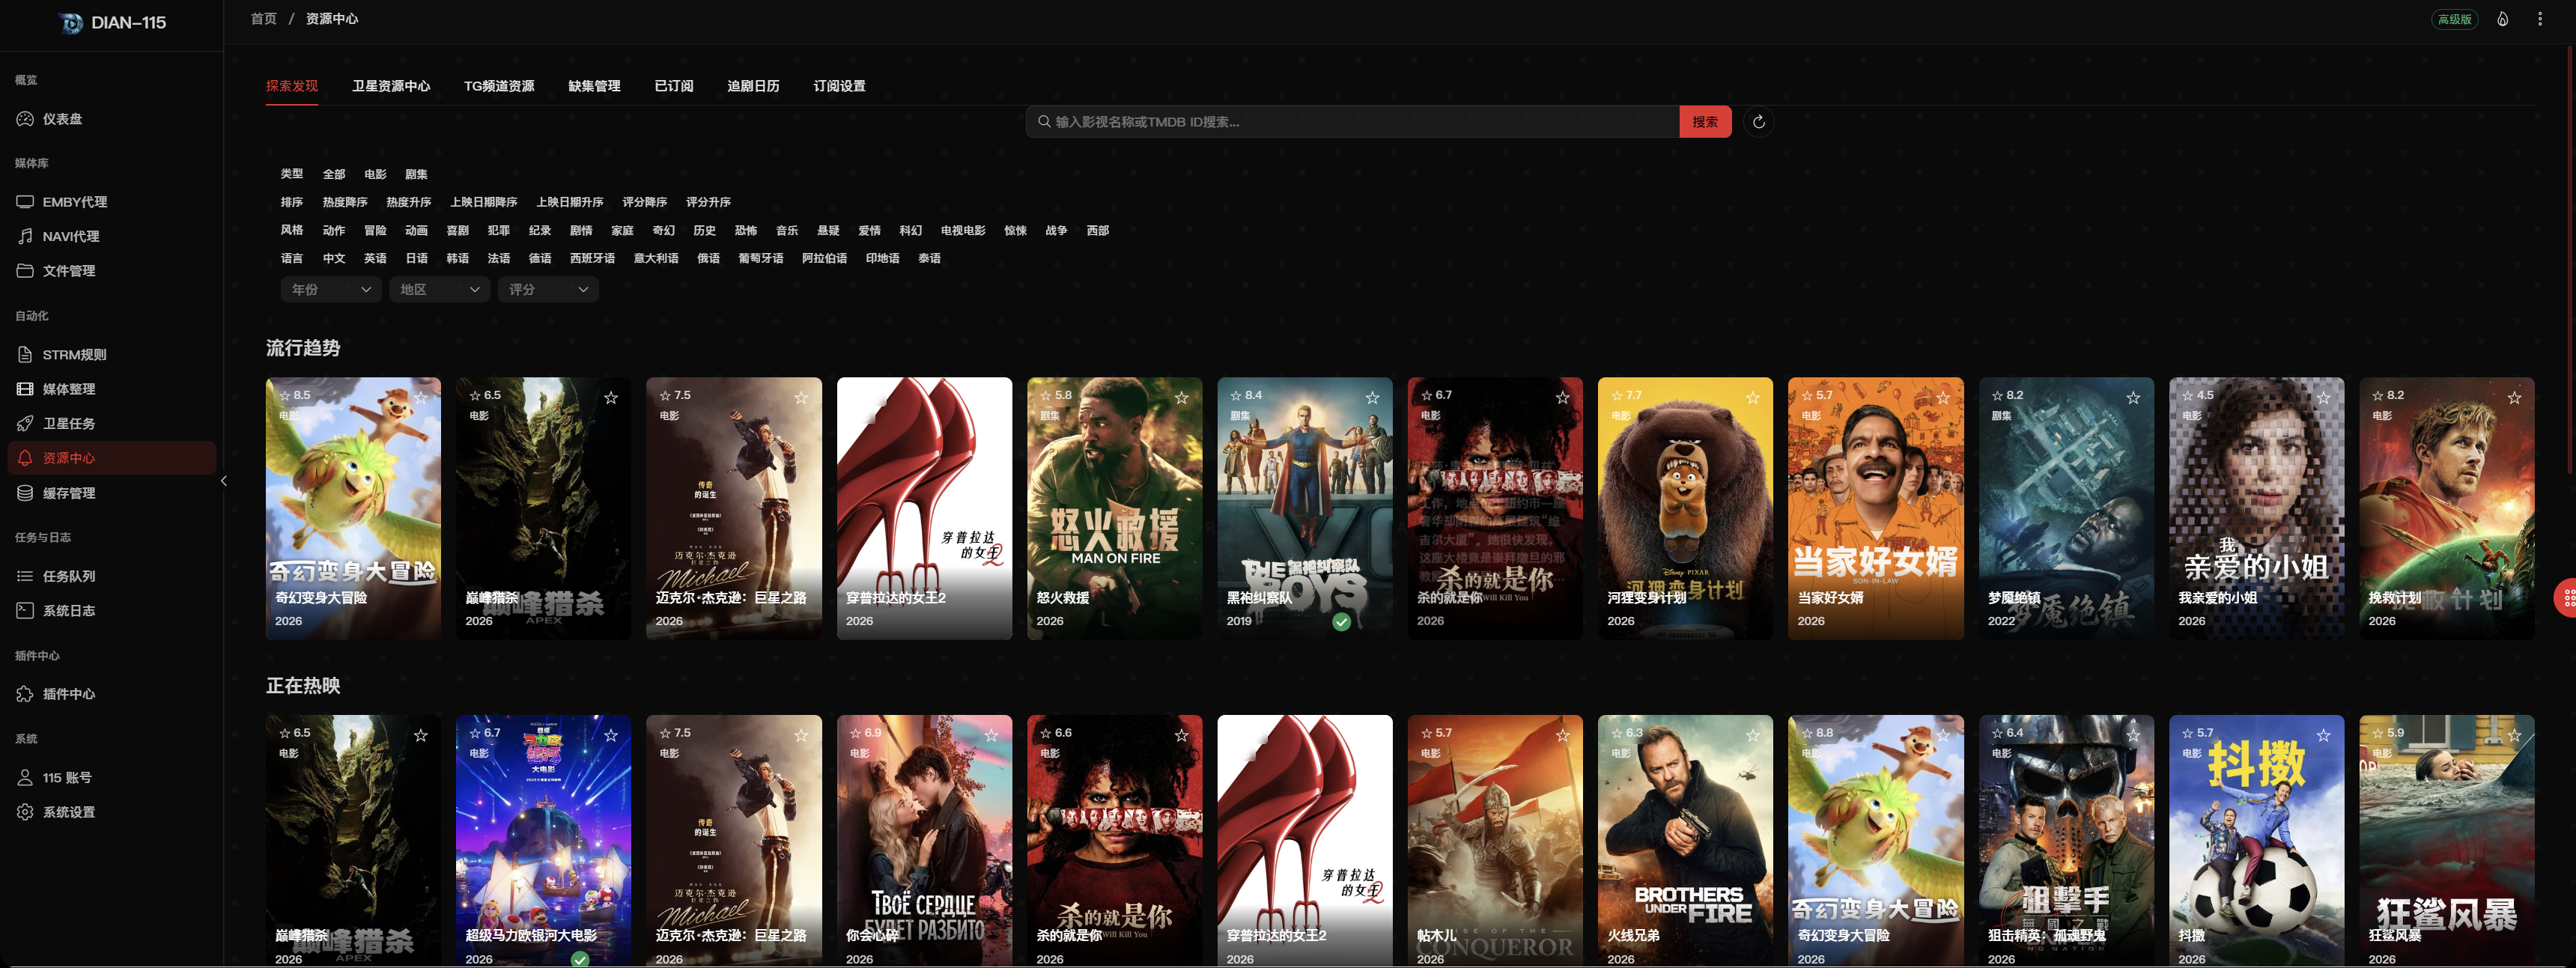Open the 抖擞 poster card
The image size is (2576, 968).
pos(2256,841)
